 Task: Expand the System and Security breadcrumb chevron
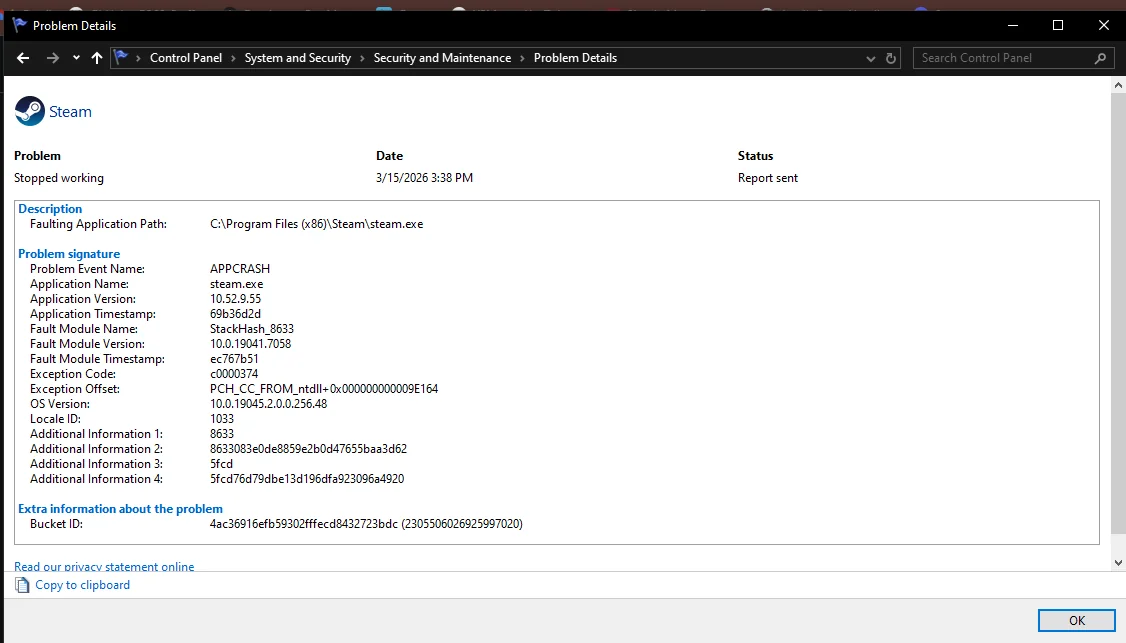pyautogui.click(x=360, y=58)
